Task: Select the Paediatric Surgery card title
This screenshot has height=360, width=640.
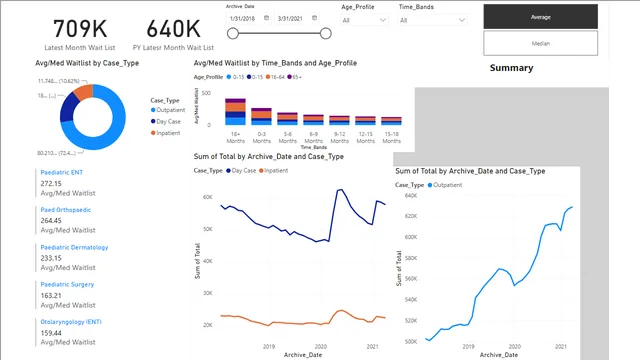Action: tap(67, 284)
